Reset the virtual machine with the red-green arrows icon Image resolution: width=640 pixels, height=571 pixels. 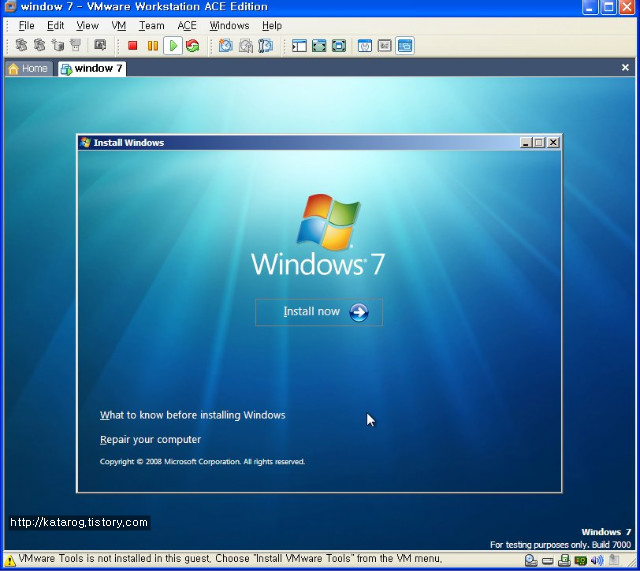[193, 45]
